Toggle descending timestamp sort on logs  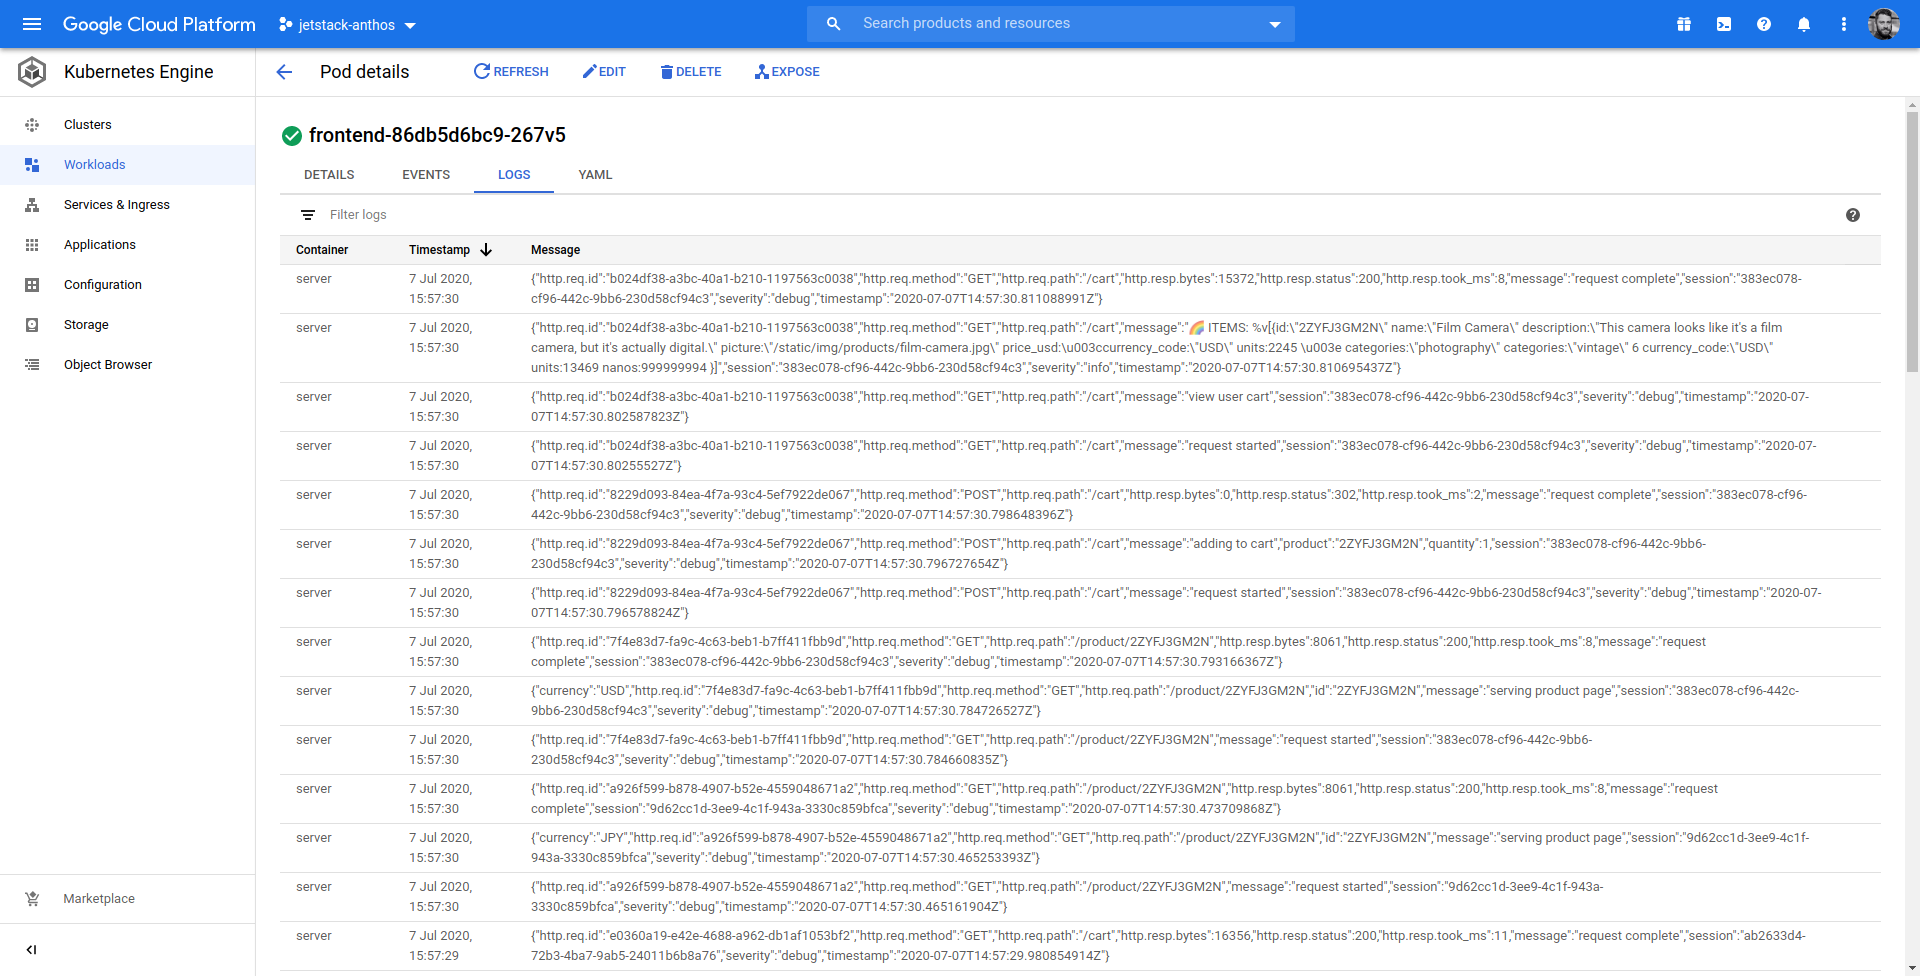point(487,249)
